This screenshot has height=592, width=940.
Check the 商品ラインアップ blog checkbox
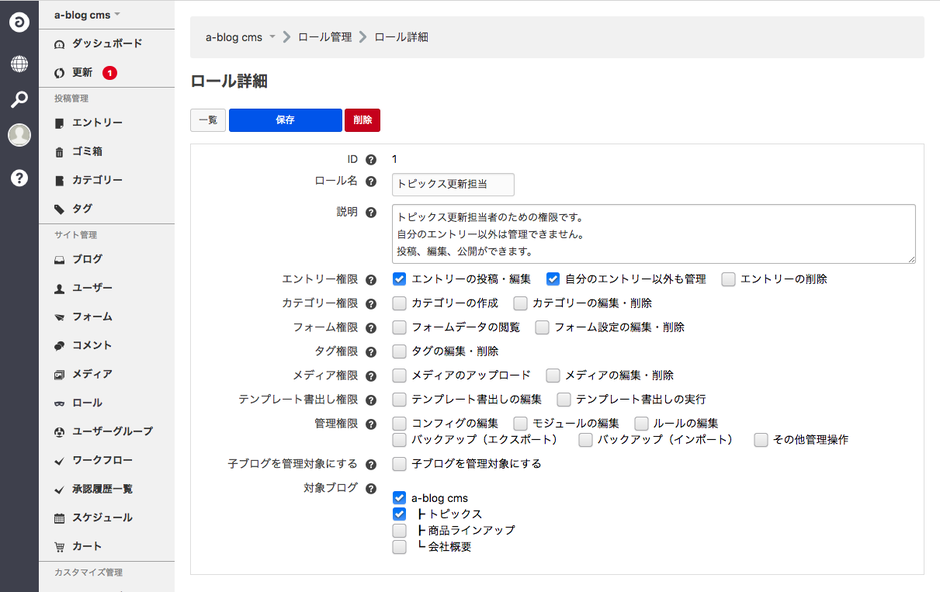tap(400, 530)
